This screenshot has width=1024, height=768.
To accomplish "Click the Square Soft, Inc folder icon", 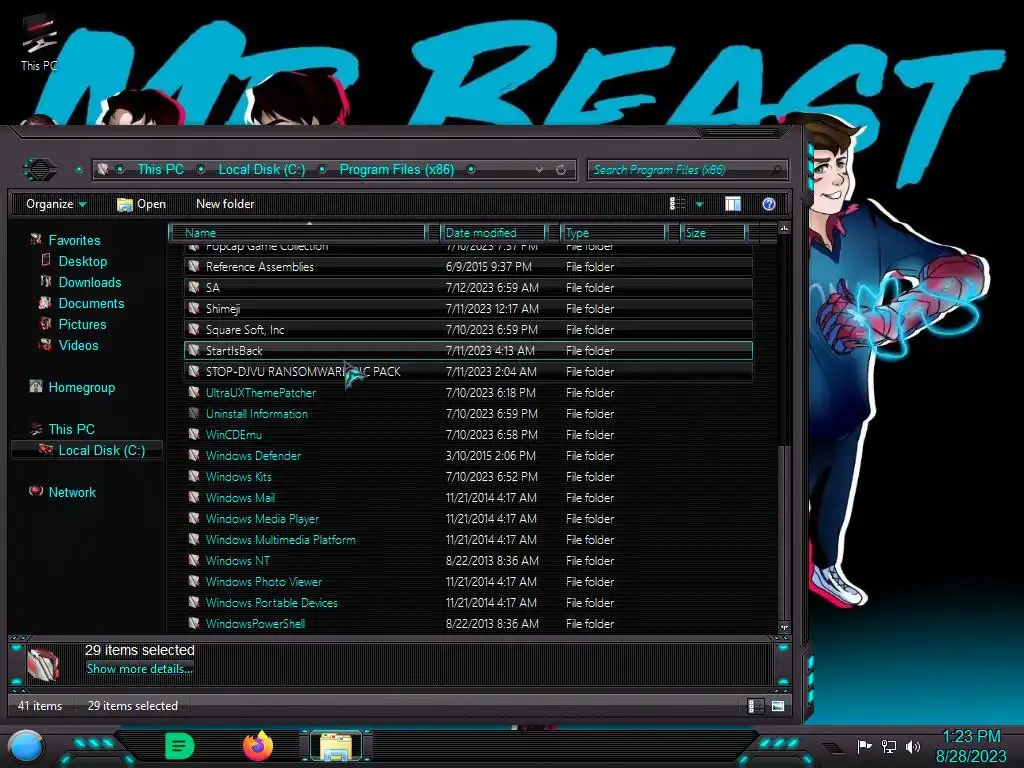I will click(x=193, y=329).
